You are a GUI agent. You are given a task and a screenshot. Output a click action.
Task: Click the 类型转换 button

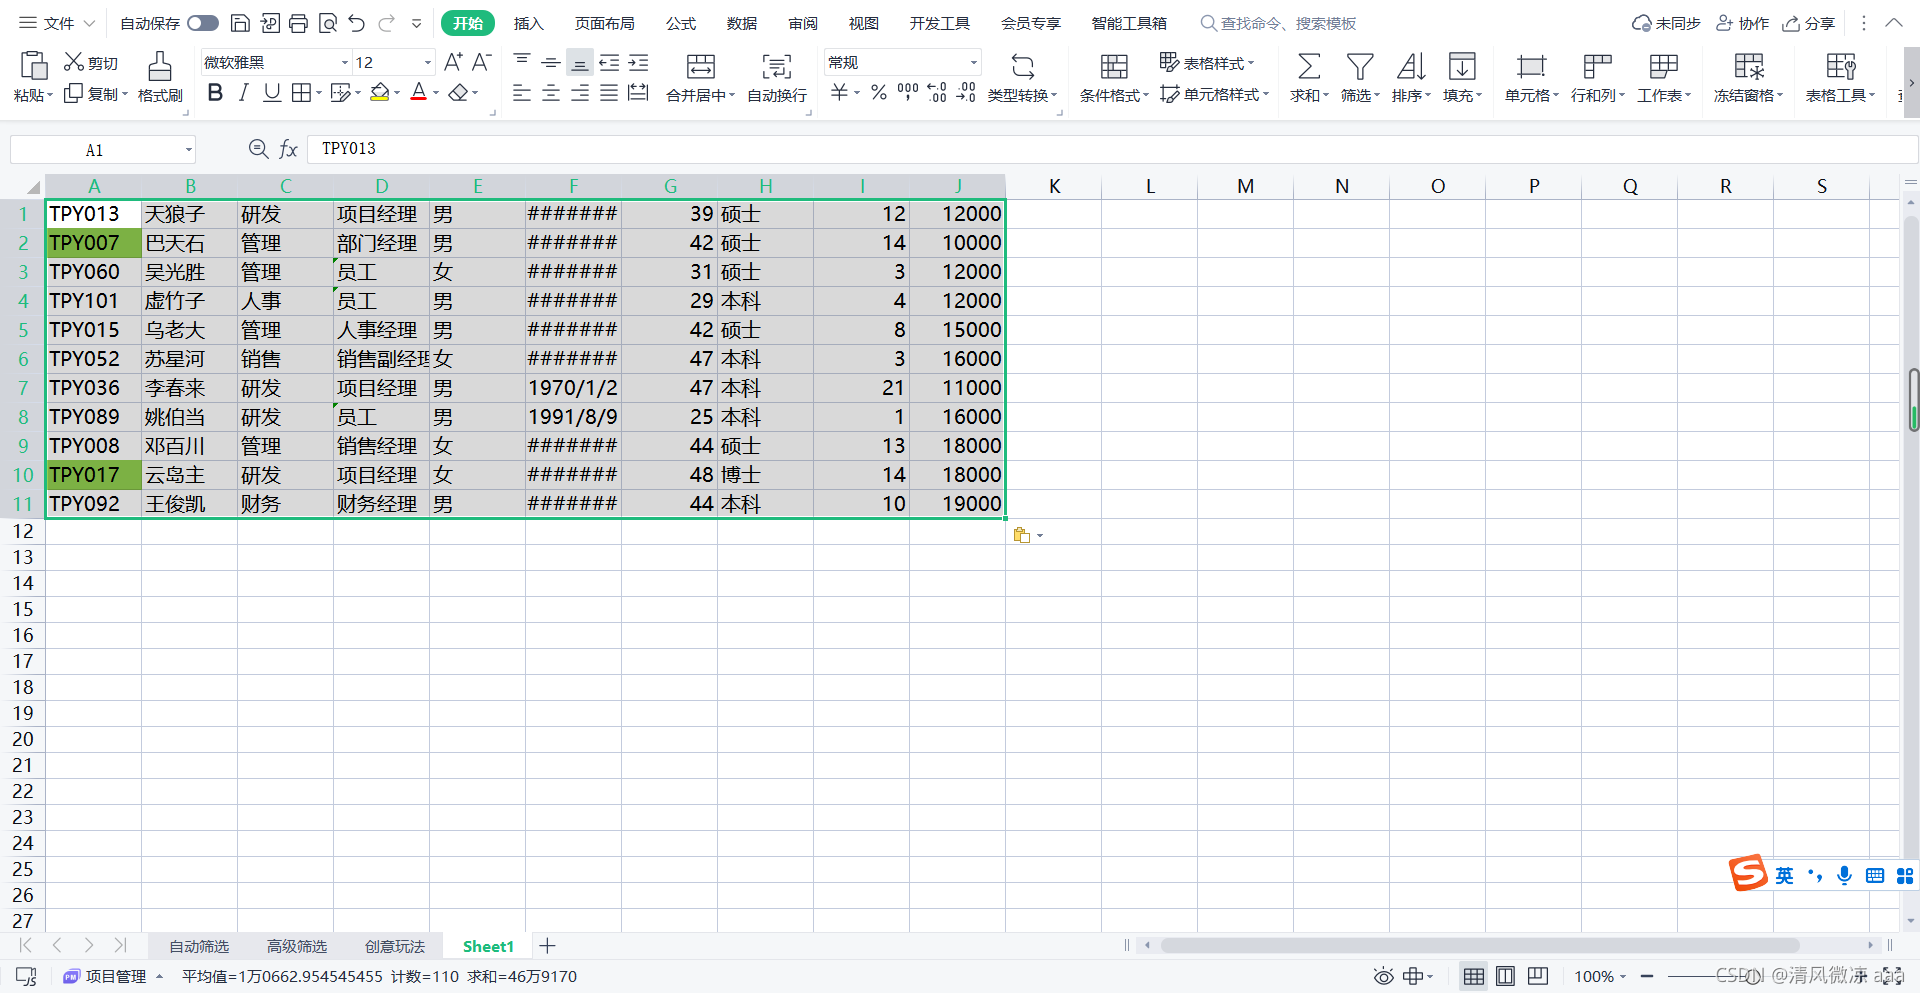coord(1022,78)
